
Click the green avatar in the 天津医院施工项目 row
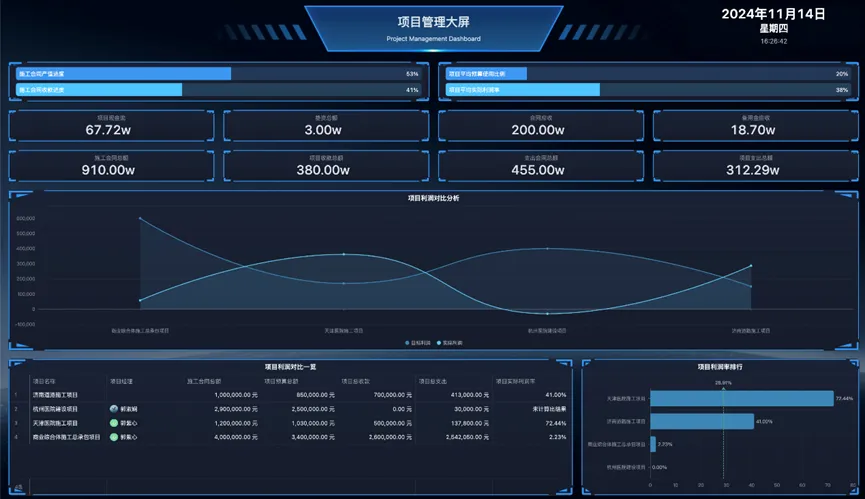click(114, 423)
